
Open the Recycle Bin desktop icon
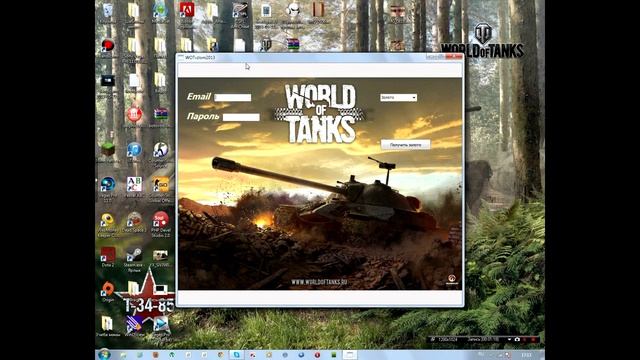click(108, 10)
